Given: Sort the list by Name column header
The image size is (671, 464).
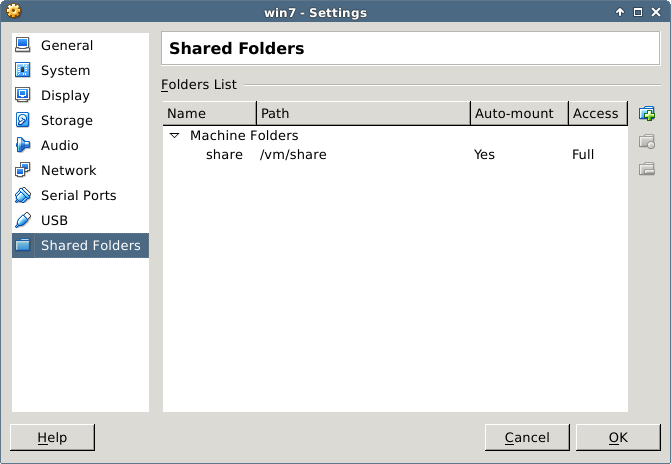Looking at the screenshot, I should 208,114.
